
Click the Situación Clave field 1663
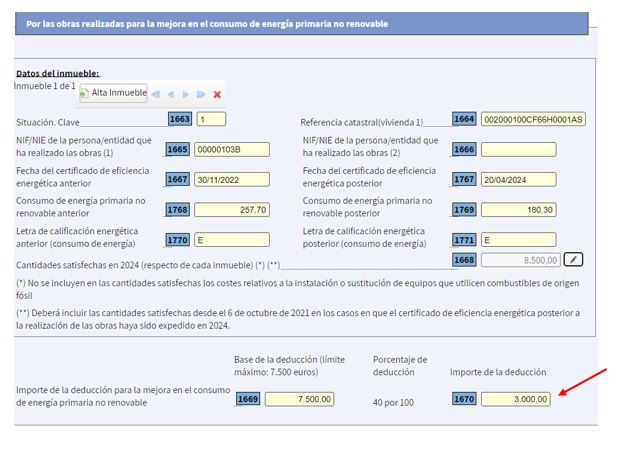tap(211, 119)
